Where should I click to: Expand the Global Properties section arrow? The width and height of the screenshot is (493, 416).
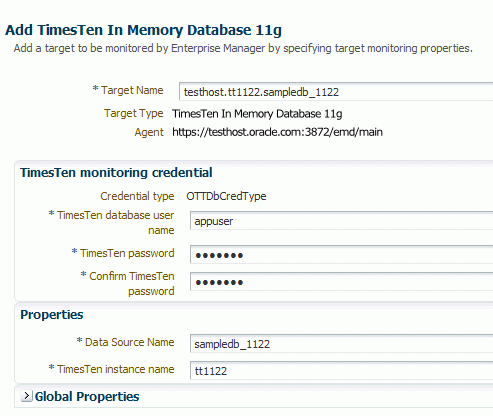[26, 396]
